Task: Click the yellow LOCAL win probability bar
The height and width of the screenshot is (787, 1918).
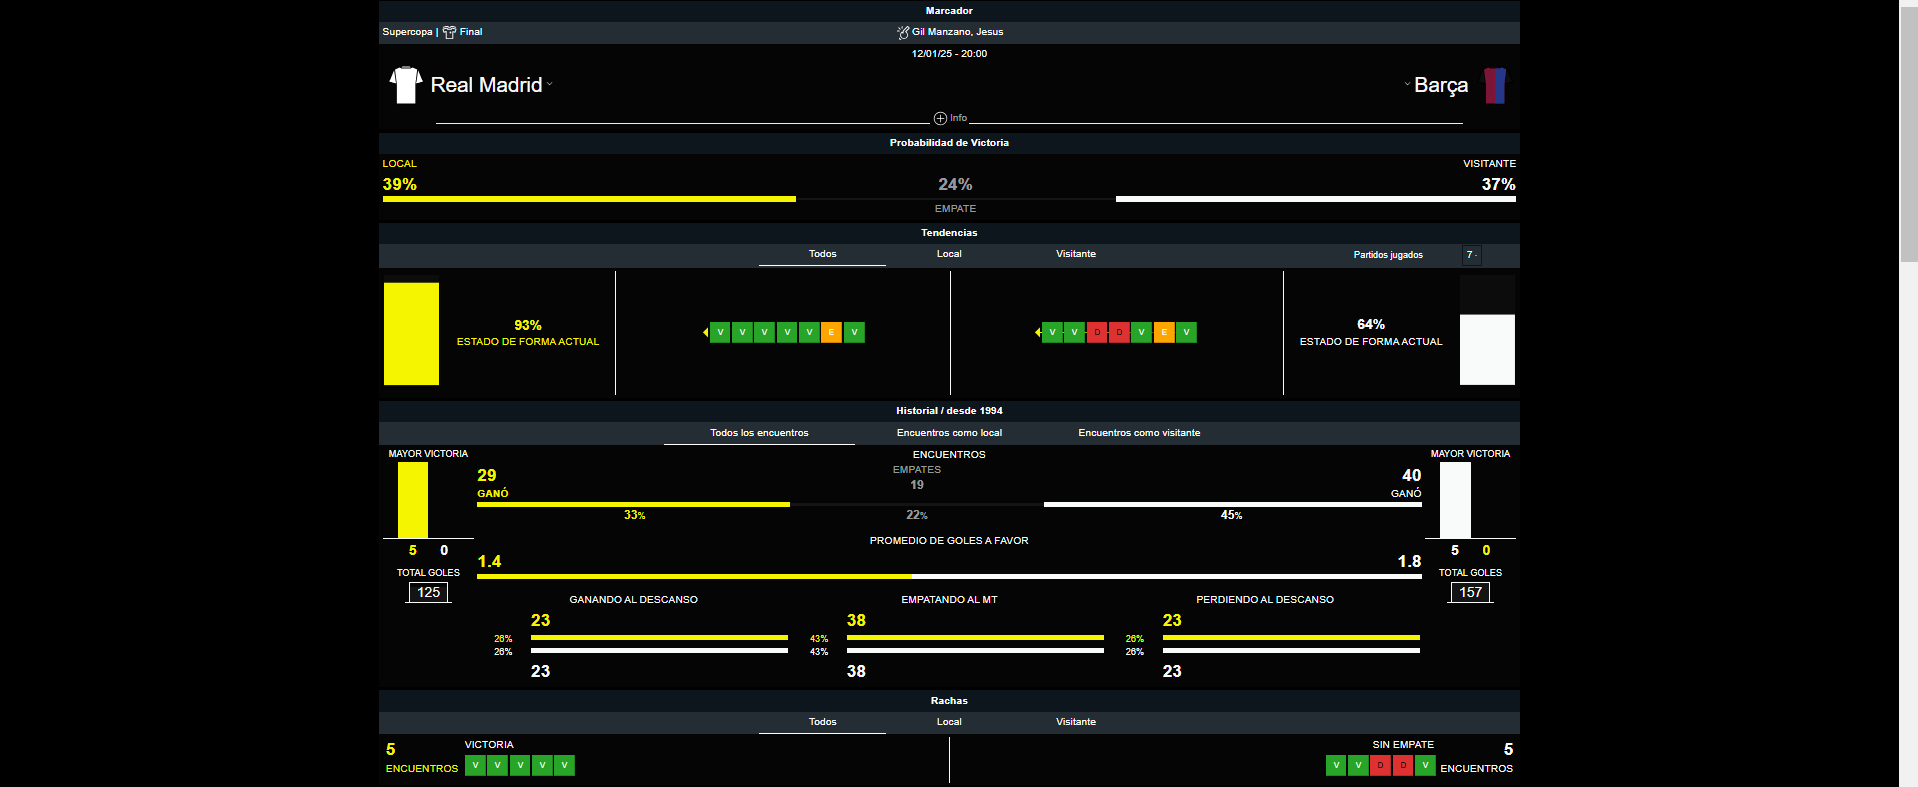Action: pos(589,199)
